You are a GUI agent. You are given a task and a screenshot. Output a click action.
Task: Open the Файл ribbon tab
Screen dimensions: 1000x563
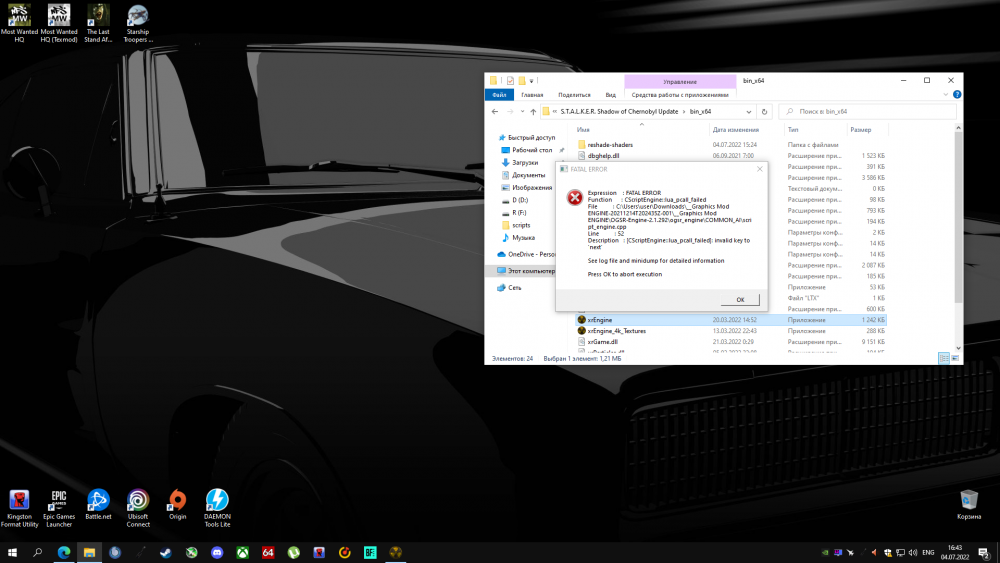[x=499, y=95]
